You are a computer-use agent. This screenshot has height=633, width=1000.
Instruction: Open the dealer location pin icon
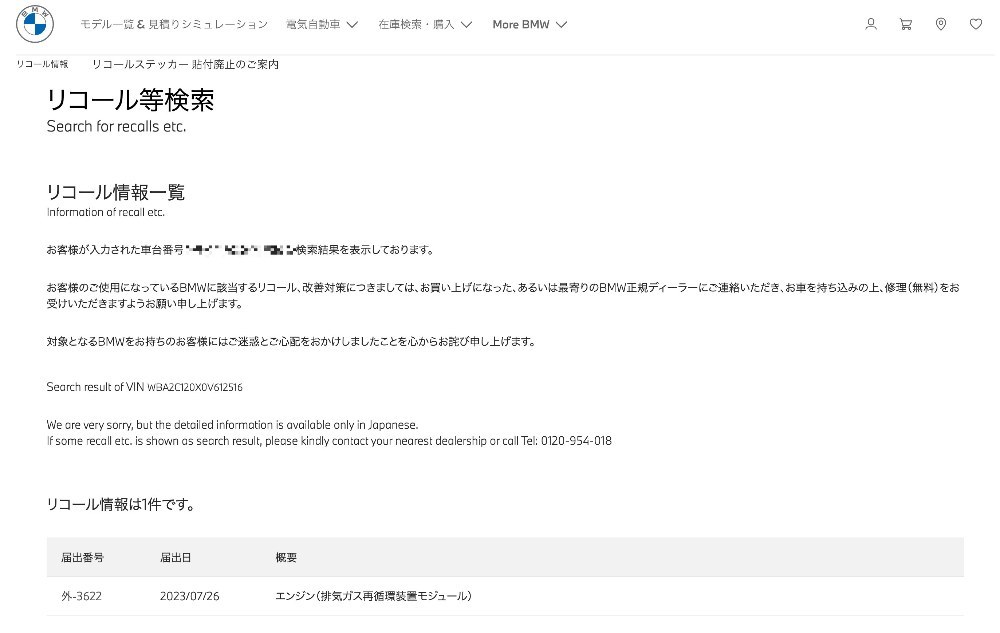coord(941,24)
